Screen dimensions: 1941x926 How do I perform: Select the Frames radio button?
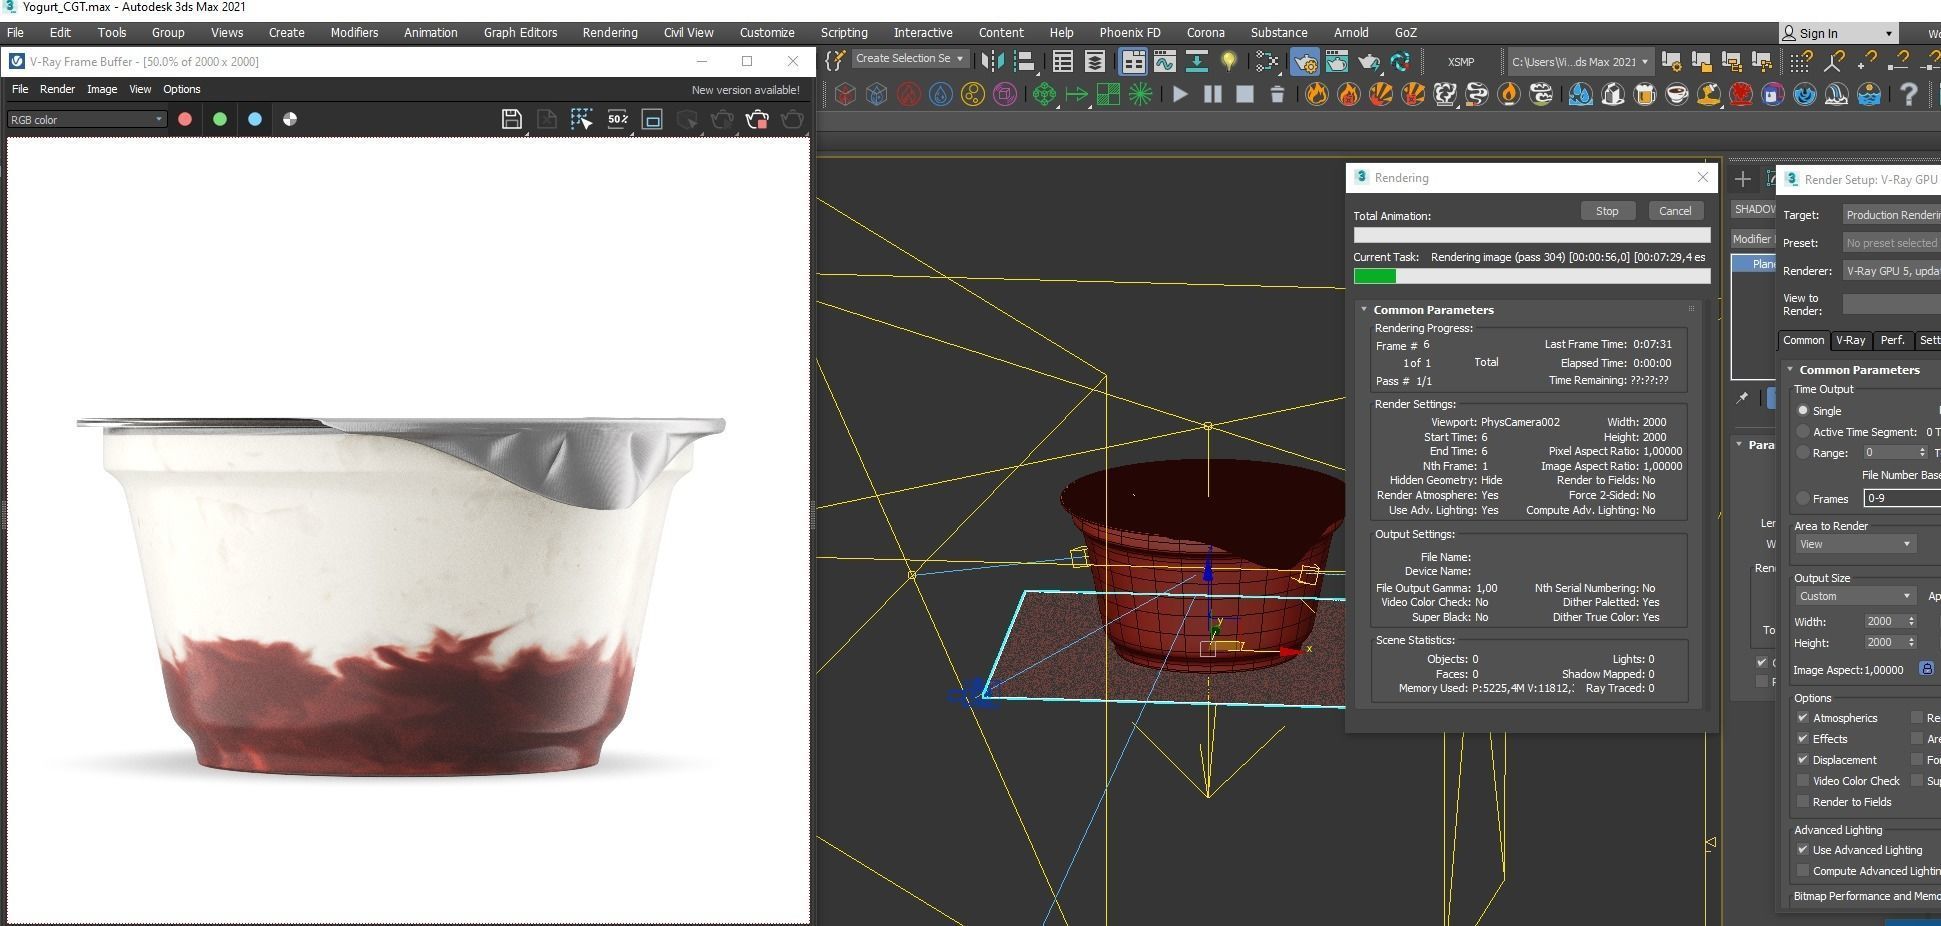1803,498
